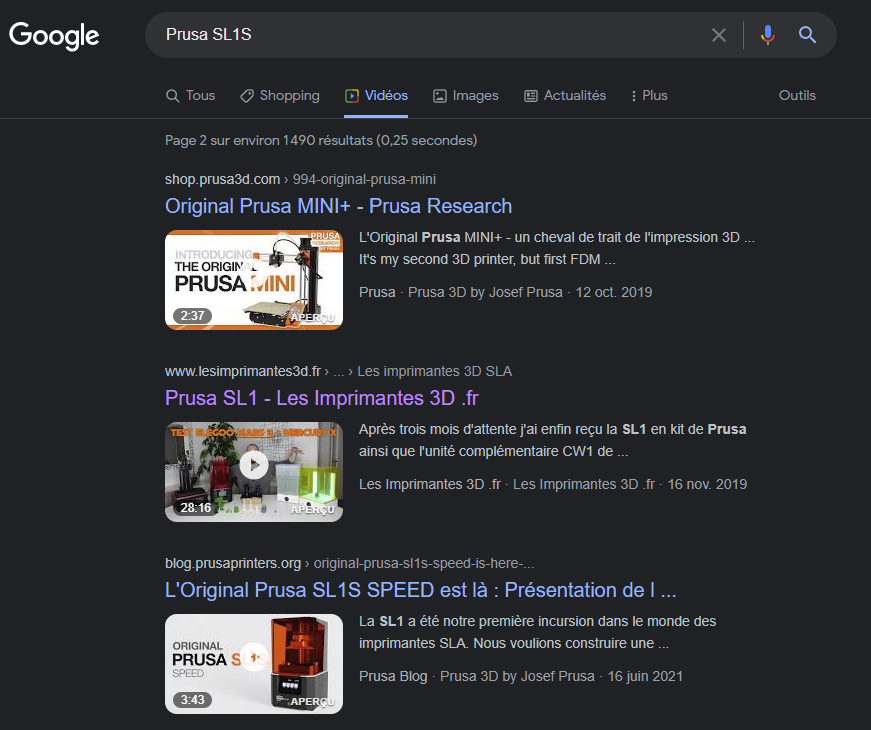Image resolution: width=871 pixels, height=730 pixels.
Task: Go to the Images tab
Action: tap(465, 96)
